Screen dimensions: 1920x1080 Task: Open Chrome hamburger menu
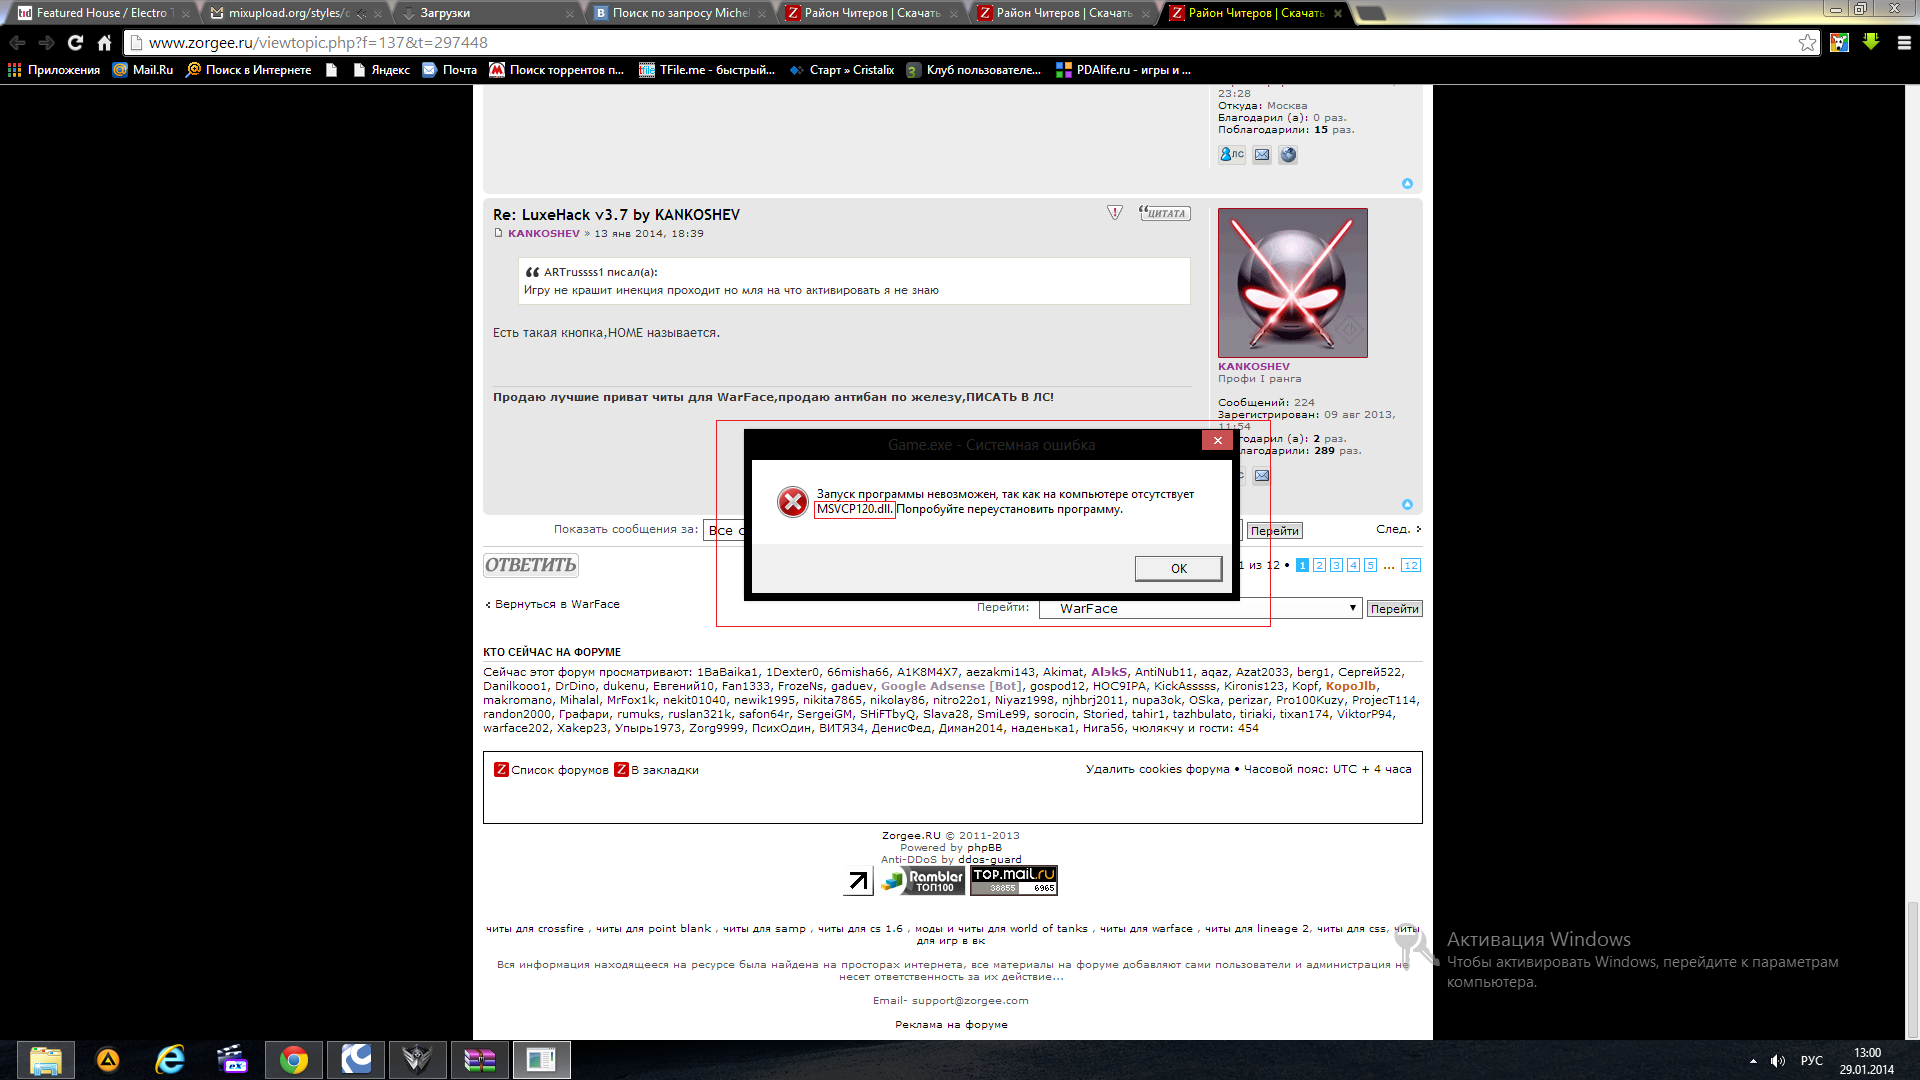point(1904,43)
